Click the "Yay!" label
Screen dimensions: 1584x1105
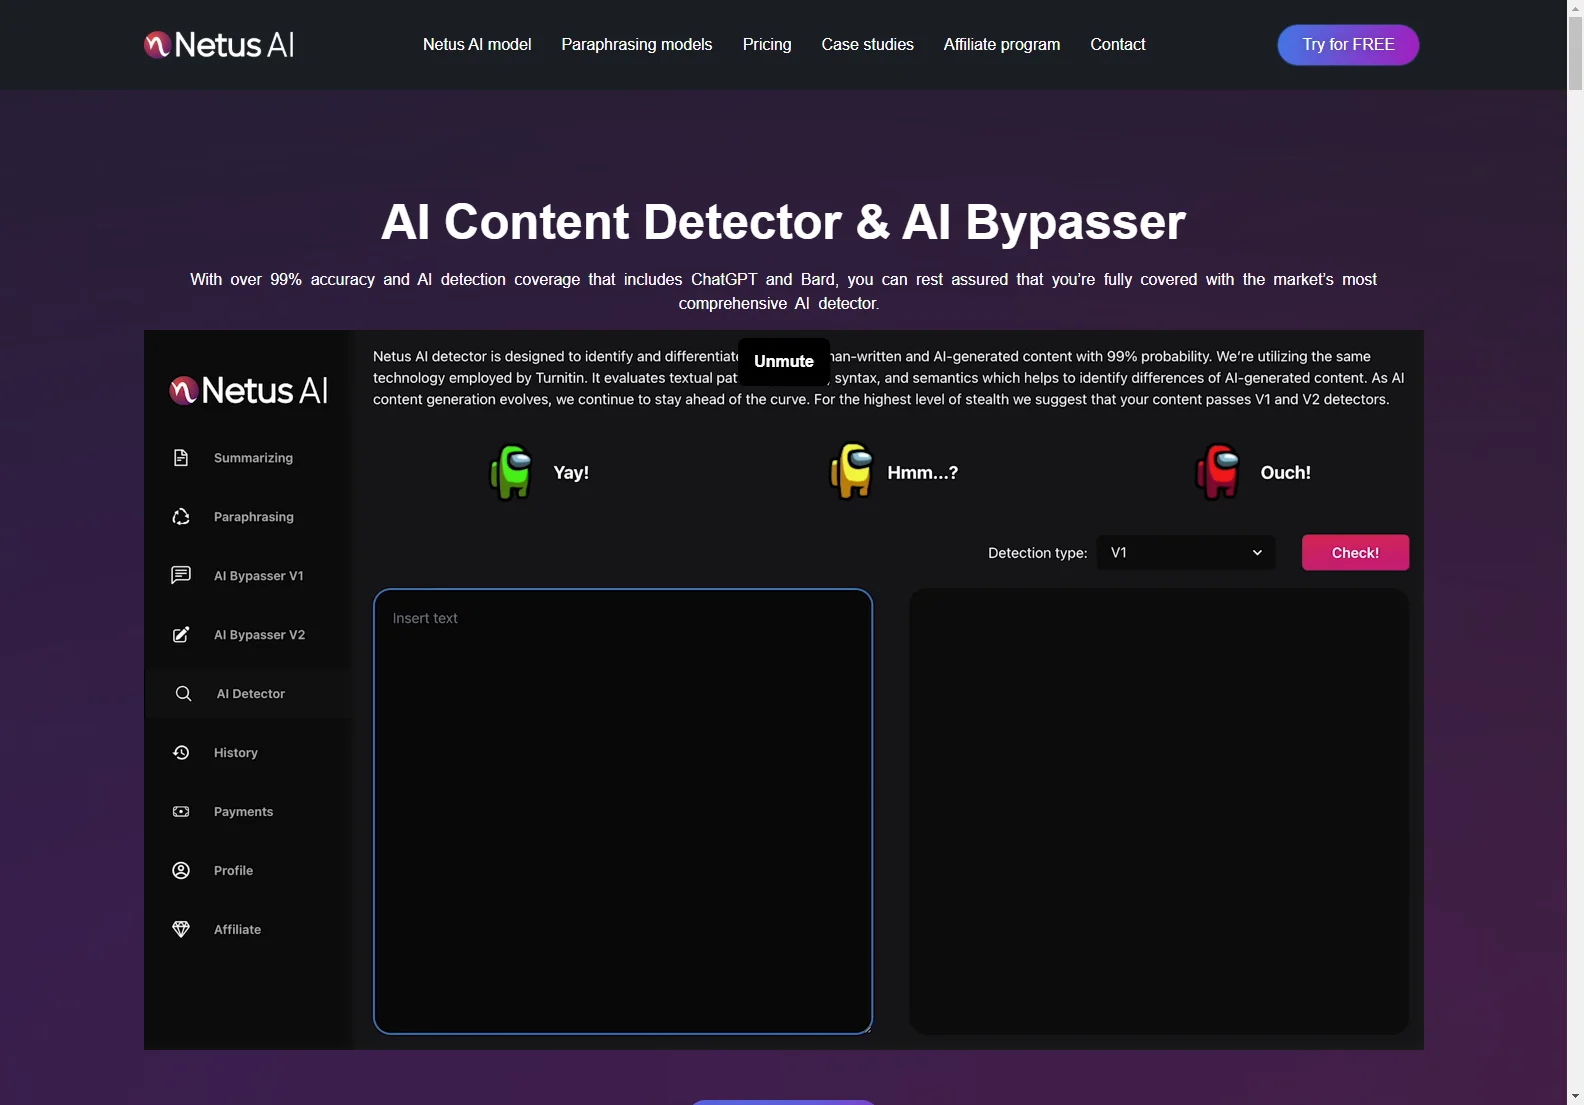click(571, 473)
